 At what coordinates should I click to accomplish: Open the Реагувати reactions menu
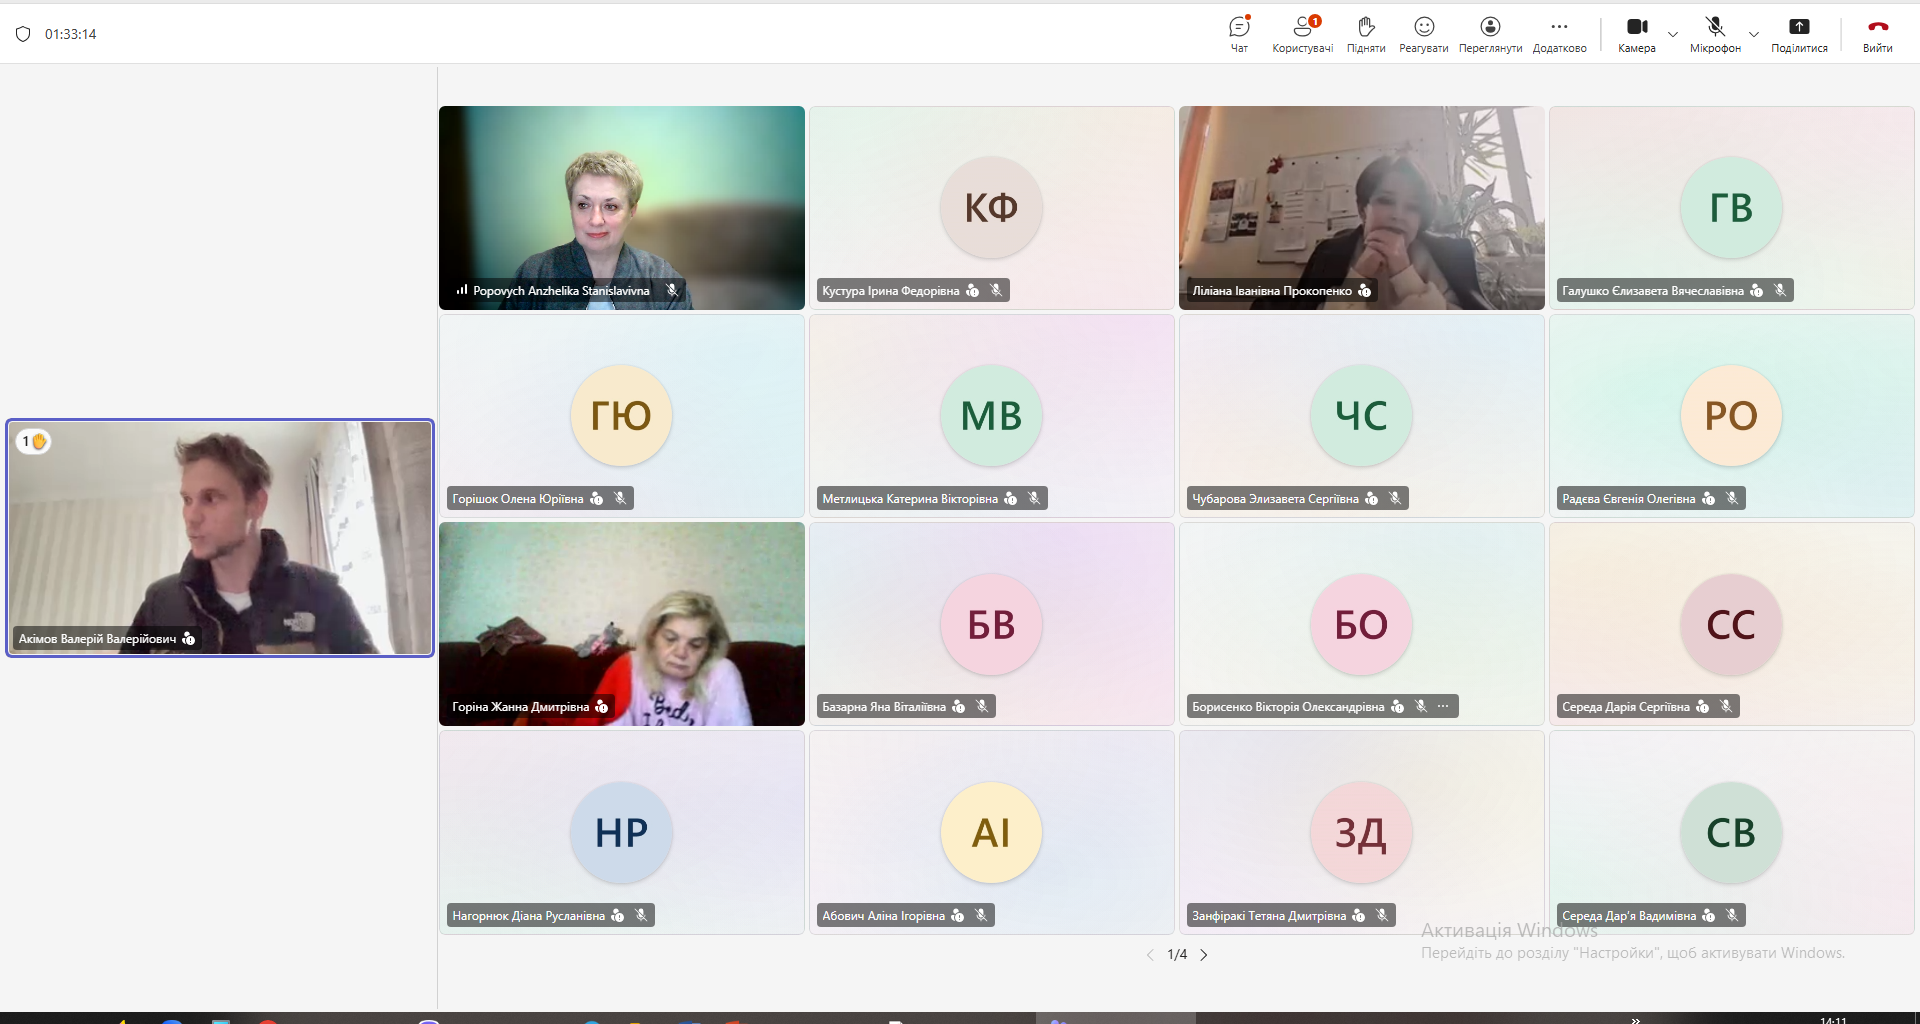coord(1423,33)
